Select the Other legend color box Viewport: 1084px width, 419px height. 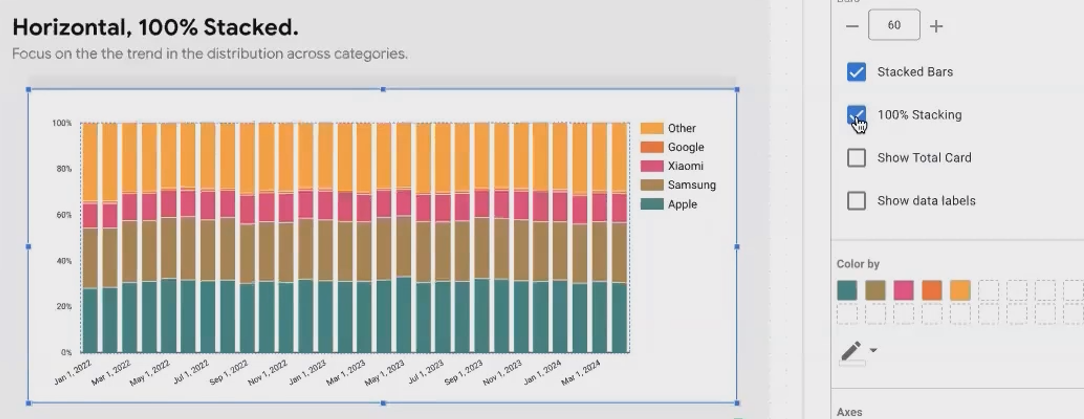(652, 129)
